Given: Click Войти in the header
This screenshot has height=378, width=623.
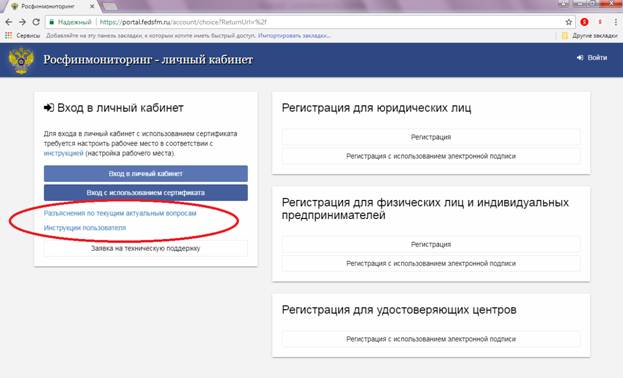Looking at the screenshot, I should pyautogui.click(x=592, y=58).
